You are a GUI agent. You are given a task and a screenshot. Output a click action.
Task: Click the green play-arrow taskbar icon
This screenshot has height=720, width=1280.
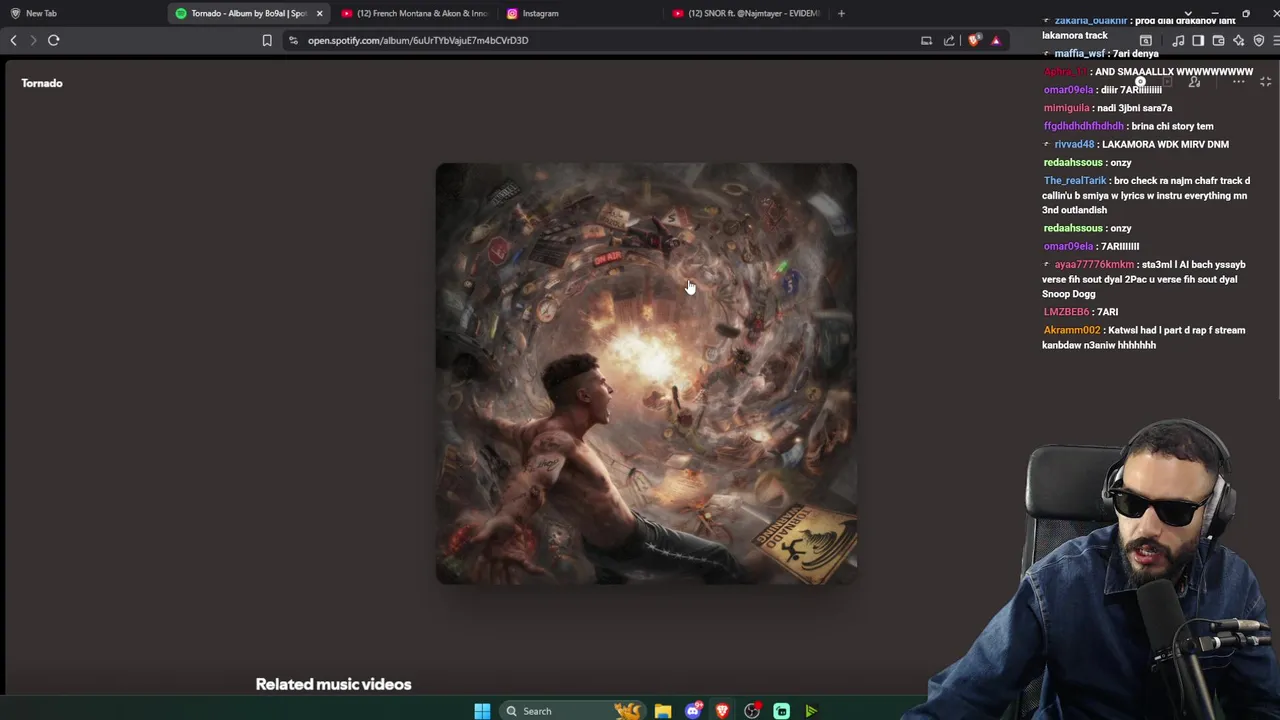click(811, 711)
